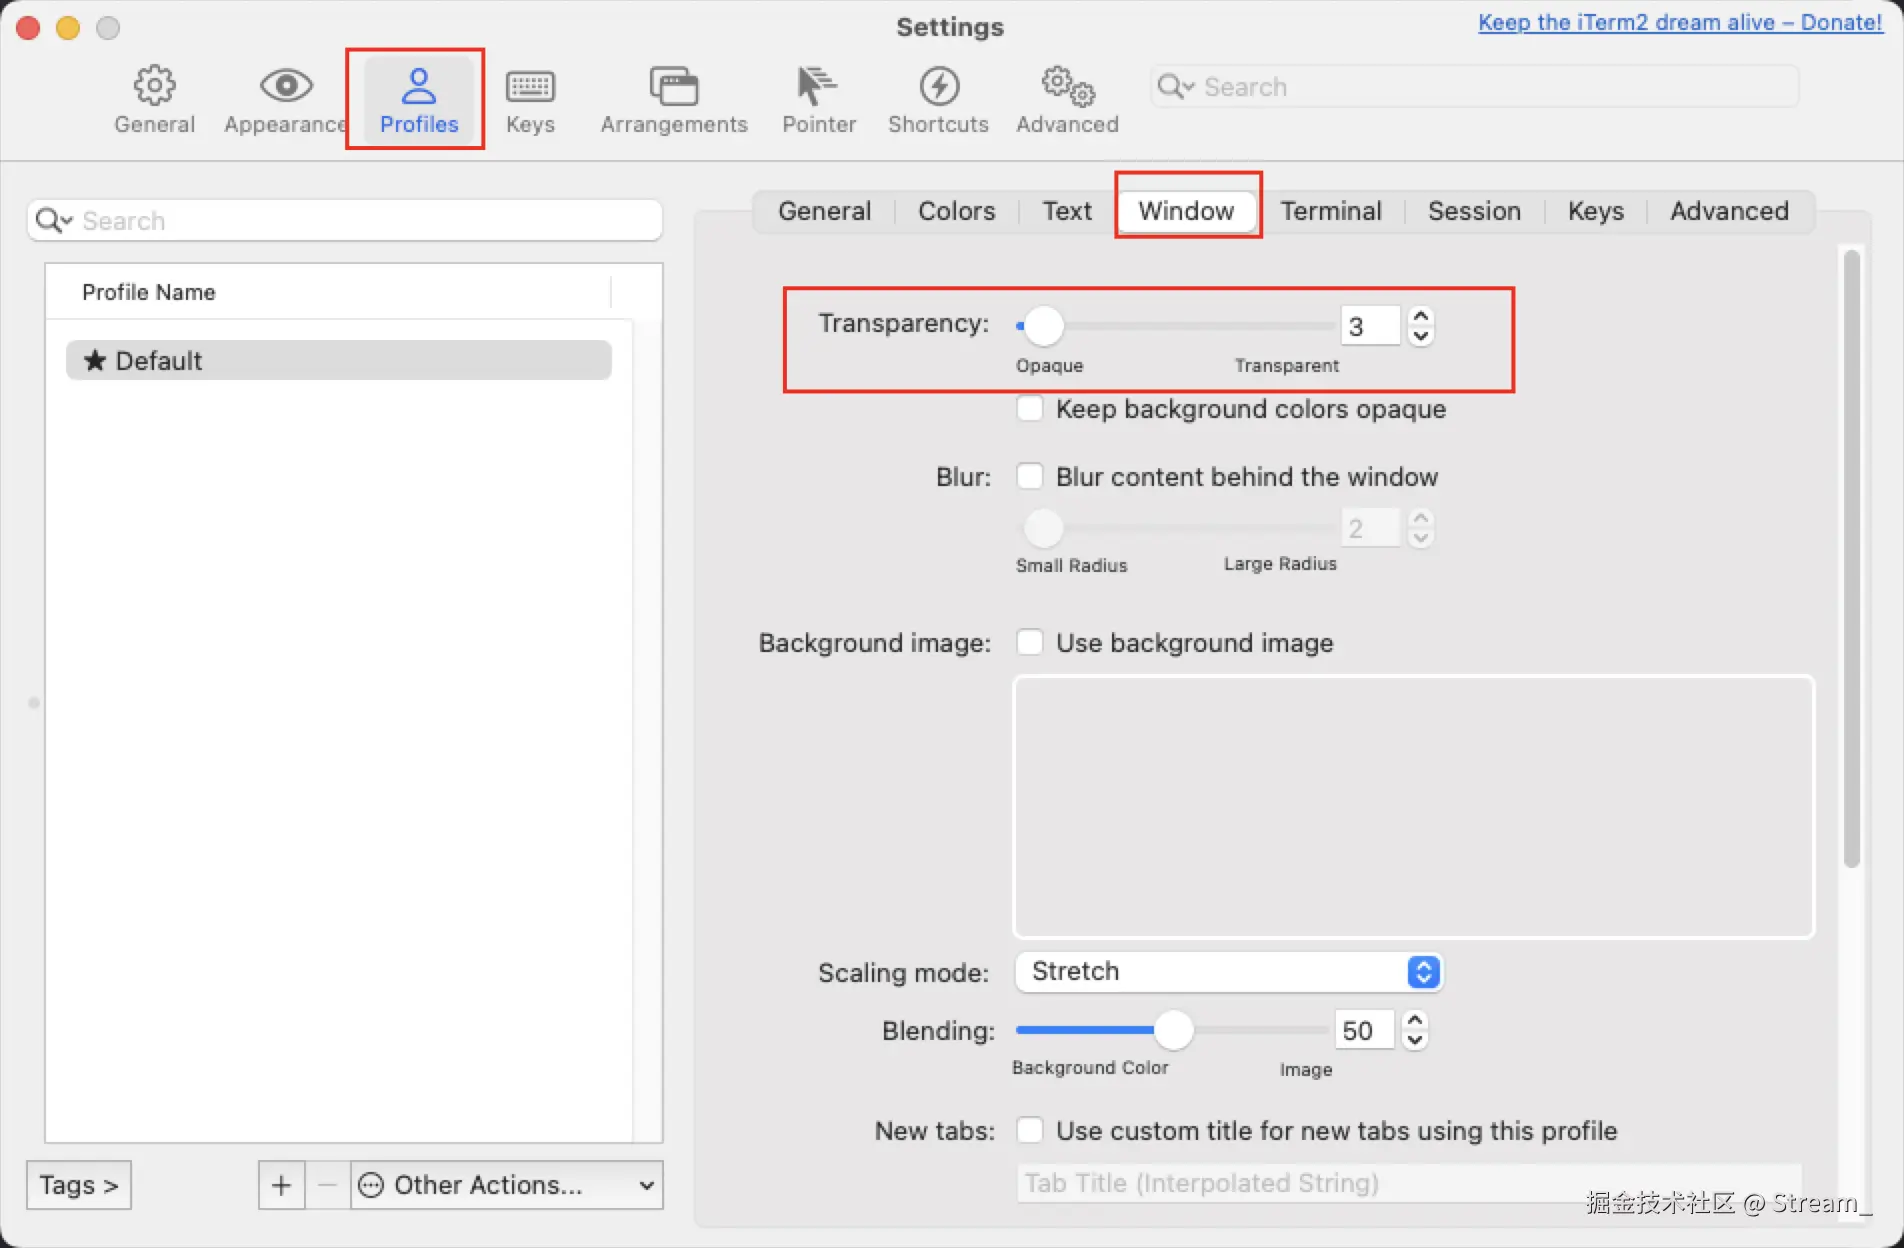This screenshot has width=1904, height=1248.
Task: Decrease the Blending stepper value
Action: [1414, 1040]
